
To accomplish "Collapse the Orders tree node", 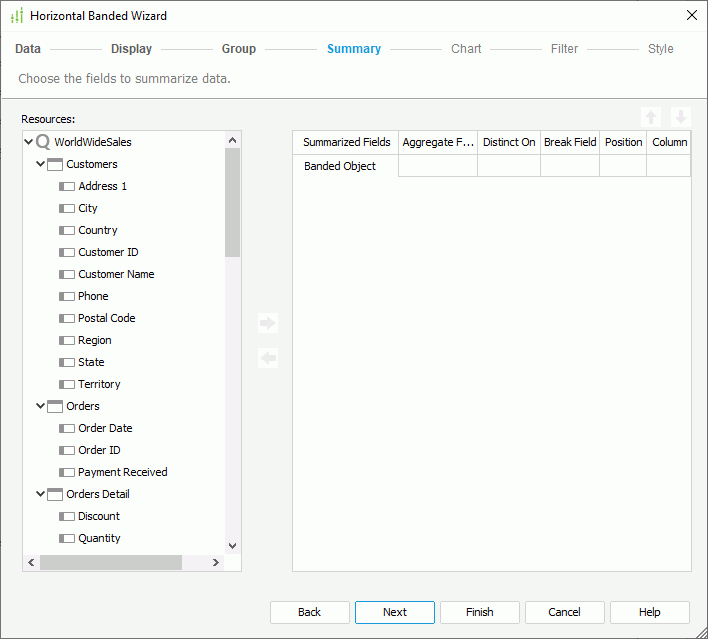I will 41,406.
